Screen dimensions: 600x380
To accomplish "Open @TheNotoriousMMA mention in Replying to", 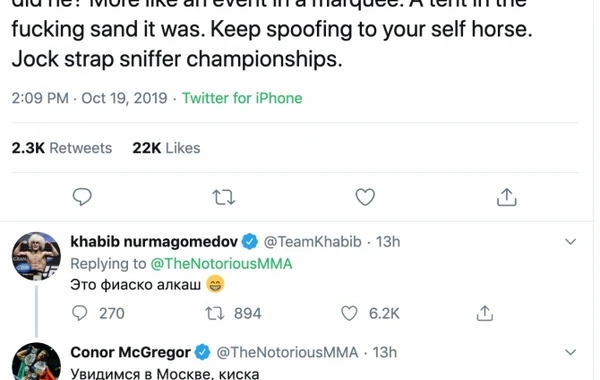I will coord(221,264).
